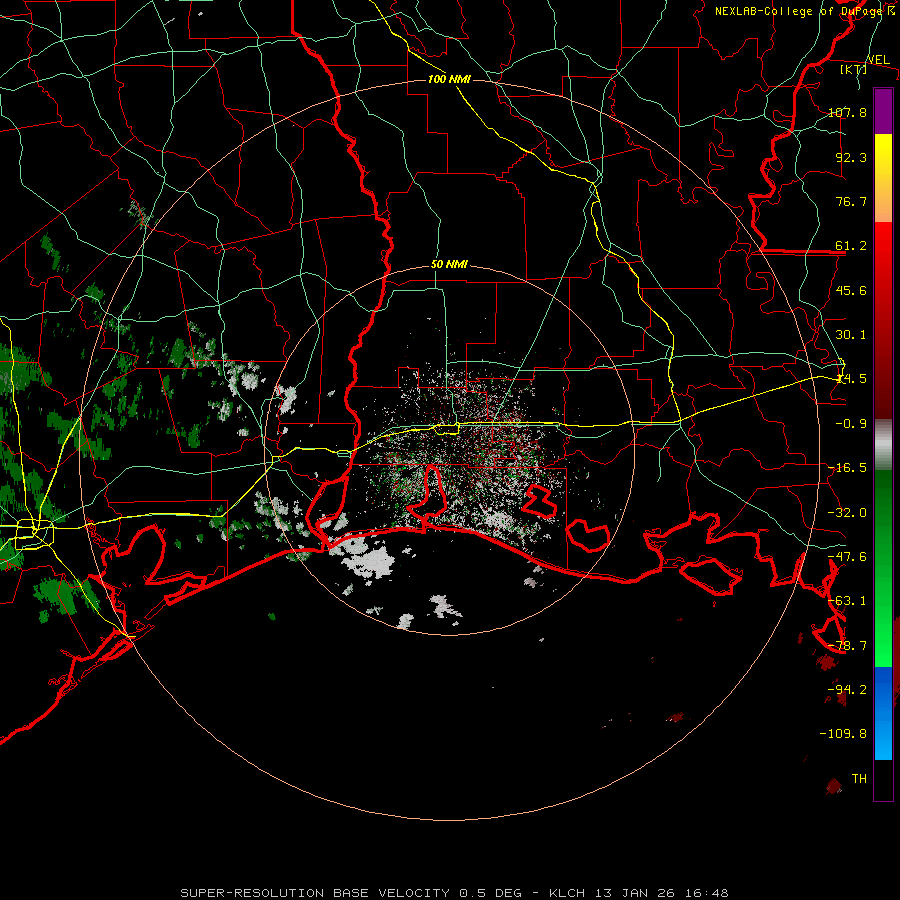Click the 76.7 scale value
The width and height of the screenshot is (900, 900).
coord(851,201)
